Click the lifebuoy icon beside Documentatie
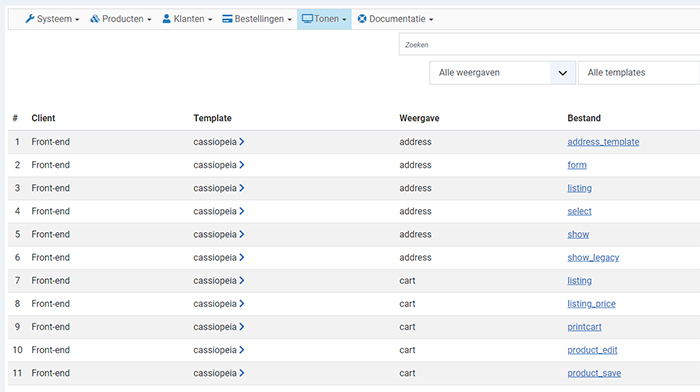700x392 pixels. coord(362,19)
